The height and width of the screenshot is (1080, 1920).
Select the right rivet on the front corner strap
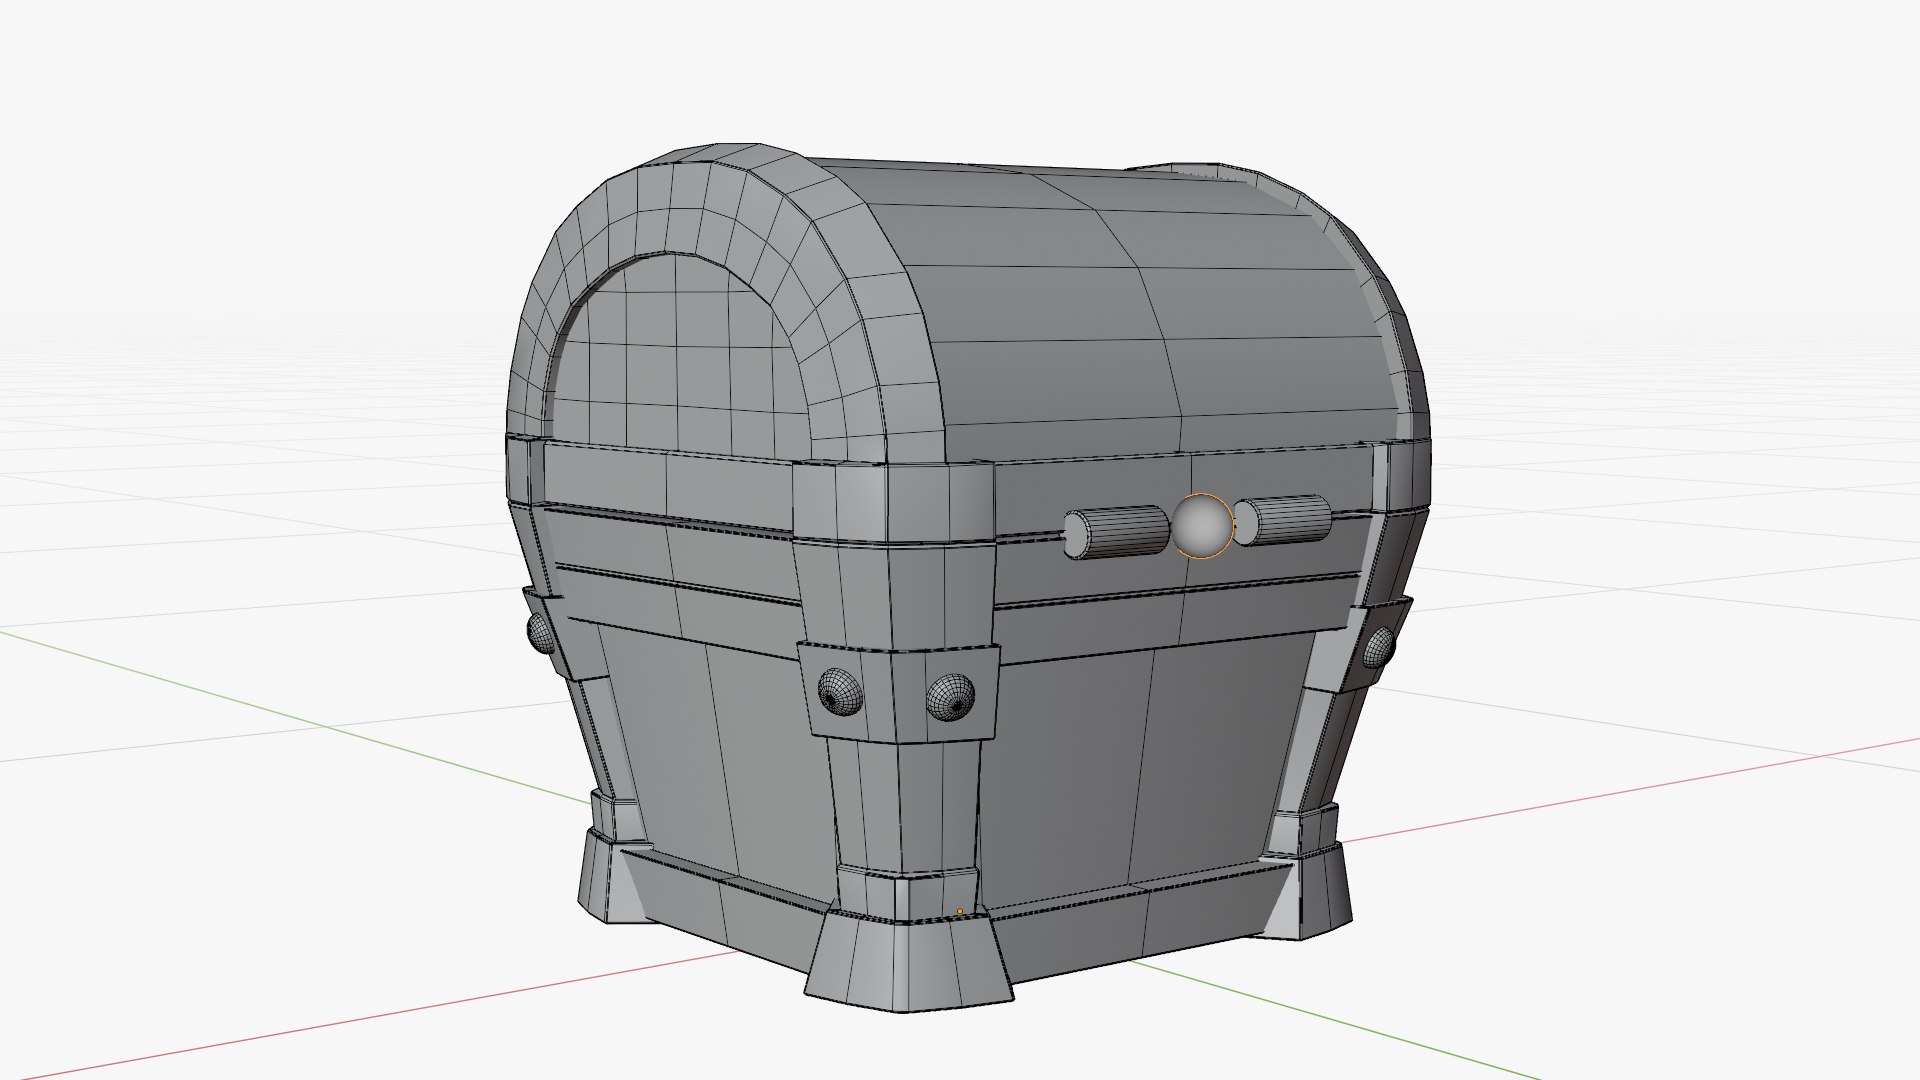click(x=950, y=697)
